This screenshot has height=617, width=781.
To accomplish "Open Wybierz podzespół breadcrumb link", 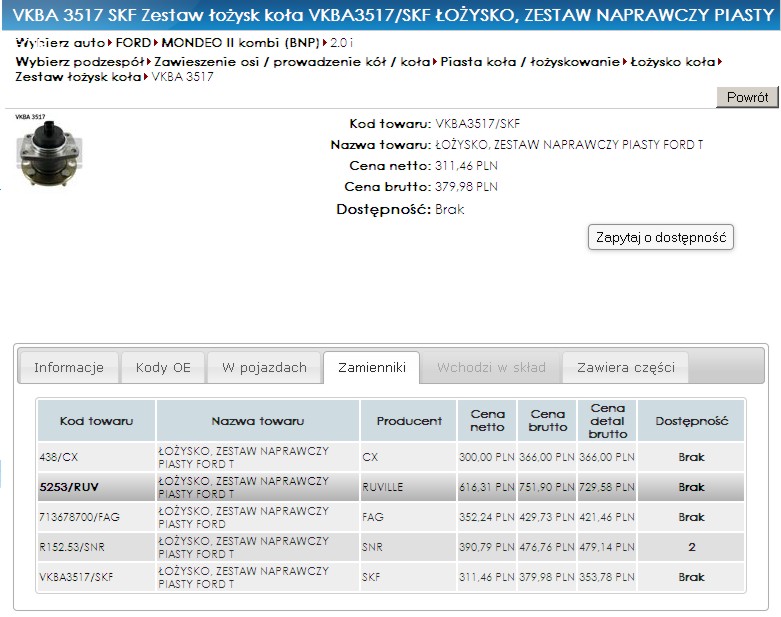I will point(80,62).
